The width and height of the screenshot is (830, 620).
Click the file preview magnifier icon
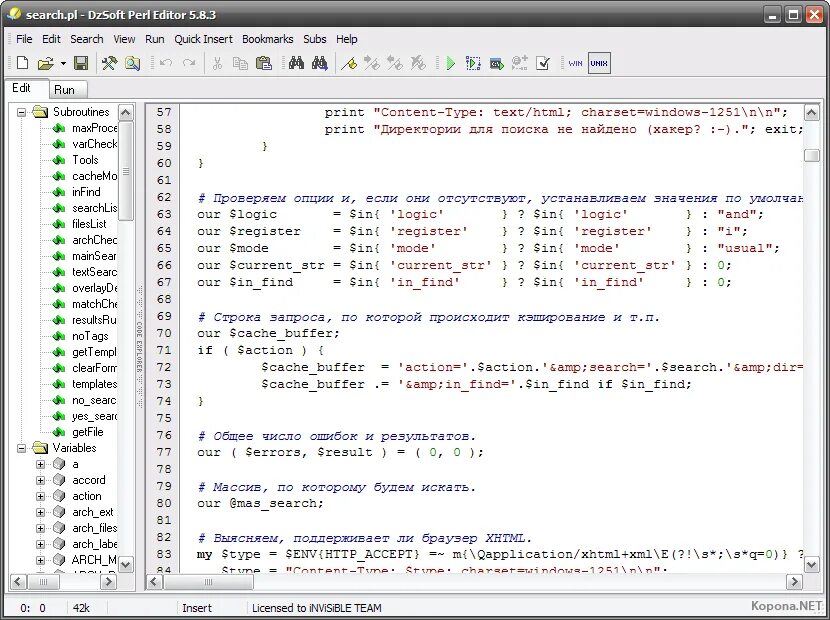pyautogui.click(x=132, y=64)
